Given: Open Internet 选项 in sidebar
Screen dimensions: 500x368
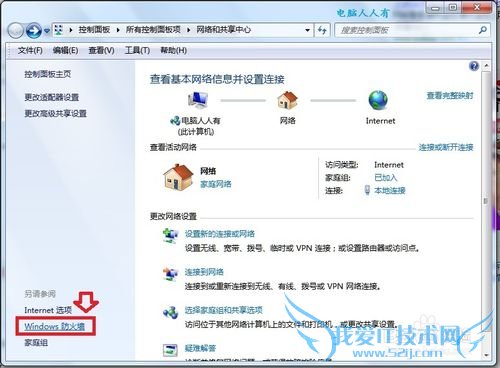Looking at the screenshot, I should click(x=48, y=310).
